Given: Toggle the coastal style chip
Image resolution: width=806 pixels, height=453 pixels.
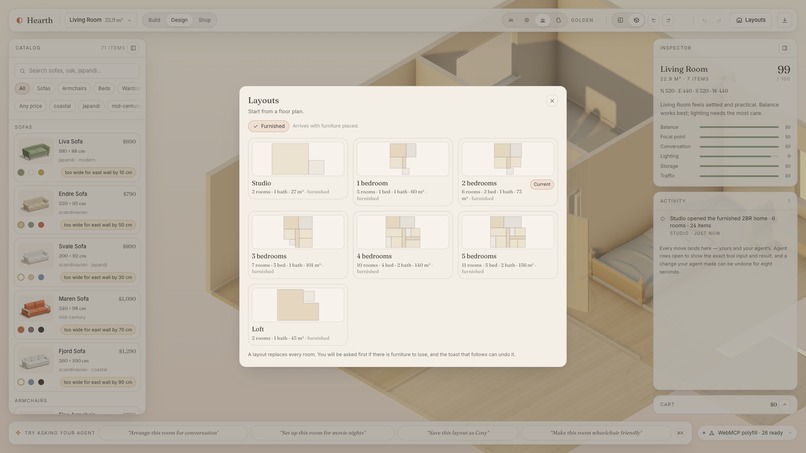Looking at the screenshot, I should (x=62, y=106).
